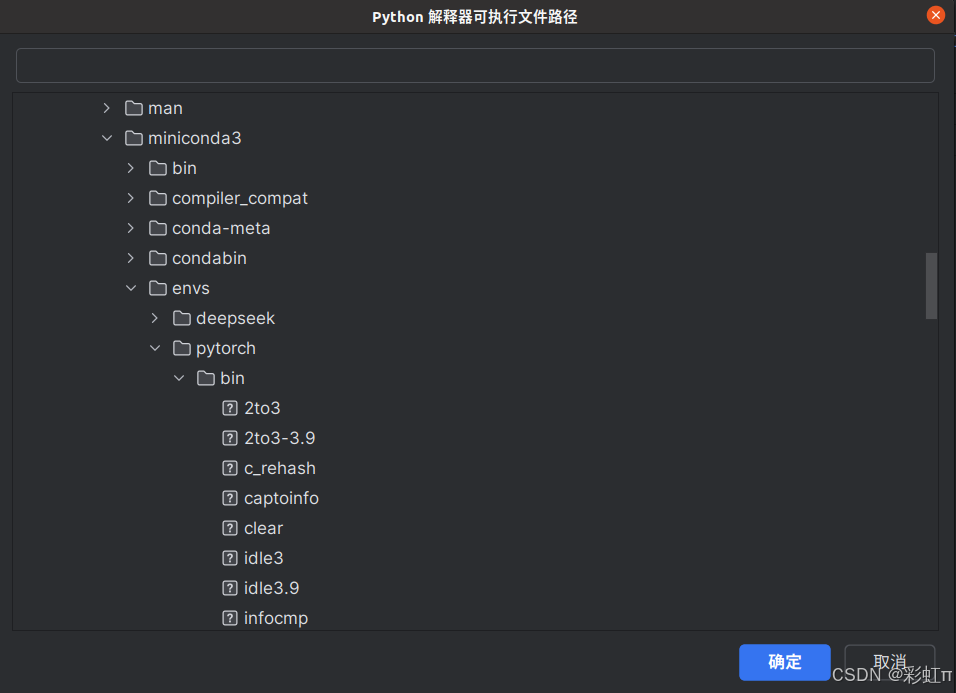The width and height of the screenshot is (956, 693).
Task: Click the interpreter path input field
Action: click(x=475, y=65)
